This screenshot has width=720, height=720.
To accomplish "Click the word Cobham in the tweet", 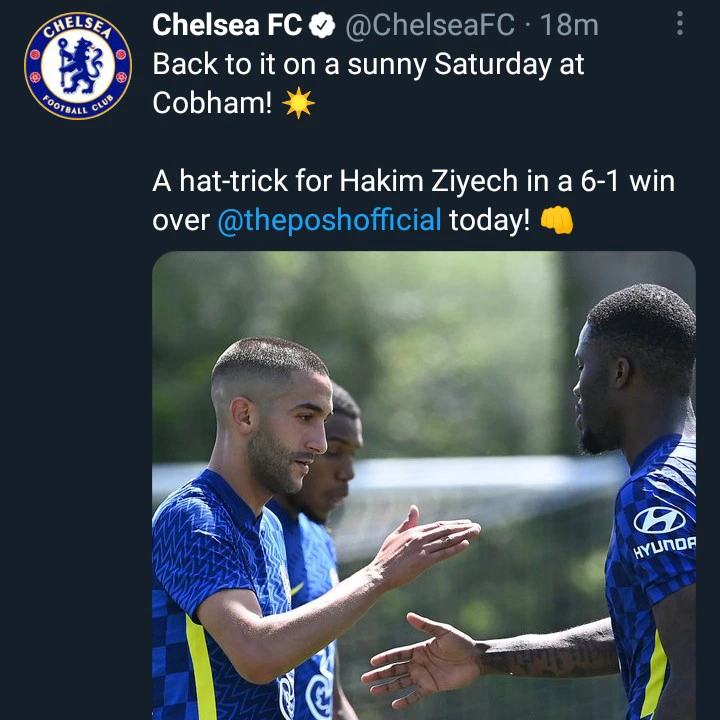I will tap(212, 103).
